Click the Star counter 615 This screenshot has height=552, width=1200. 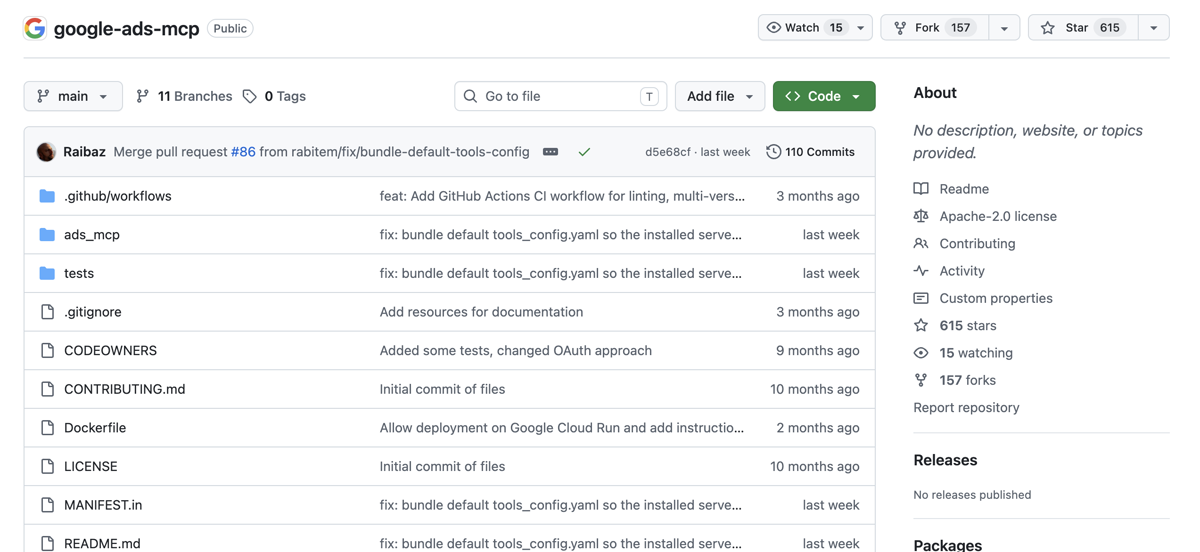(1110, 28)
